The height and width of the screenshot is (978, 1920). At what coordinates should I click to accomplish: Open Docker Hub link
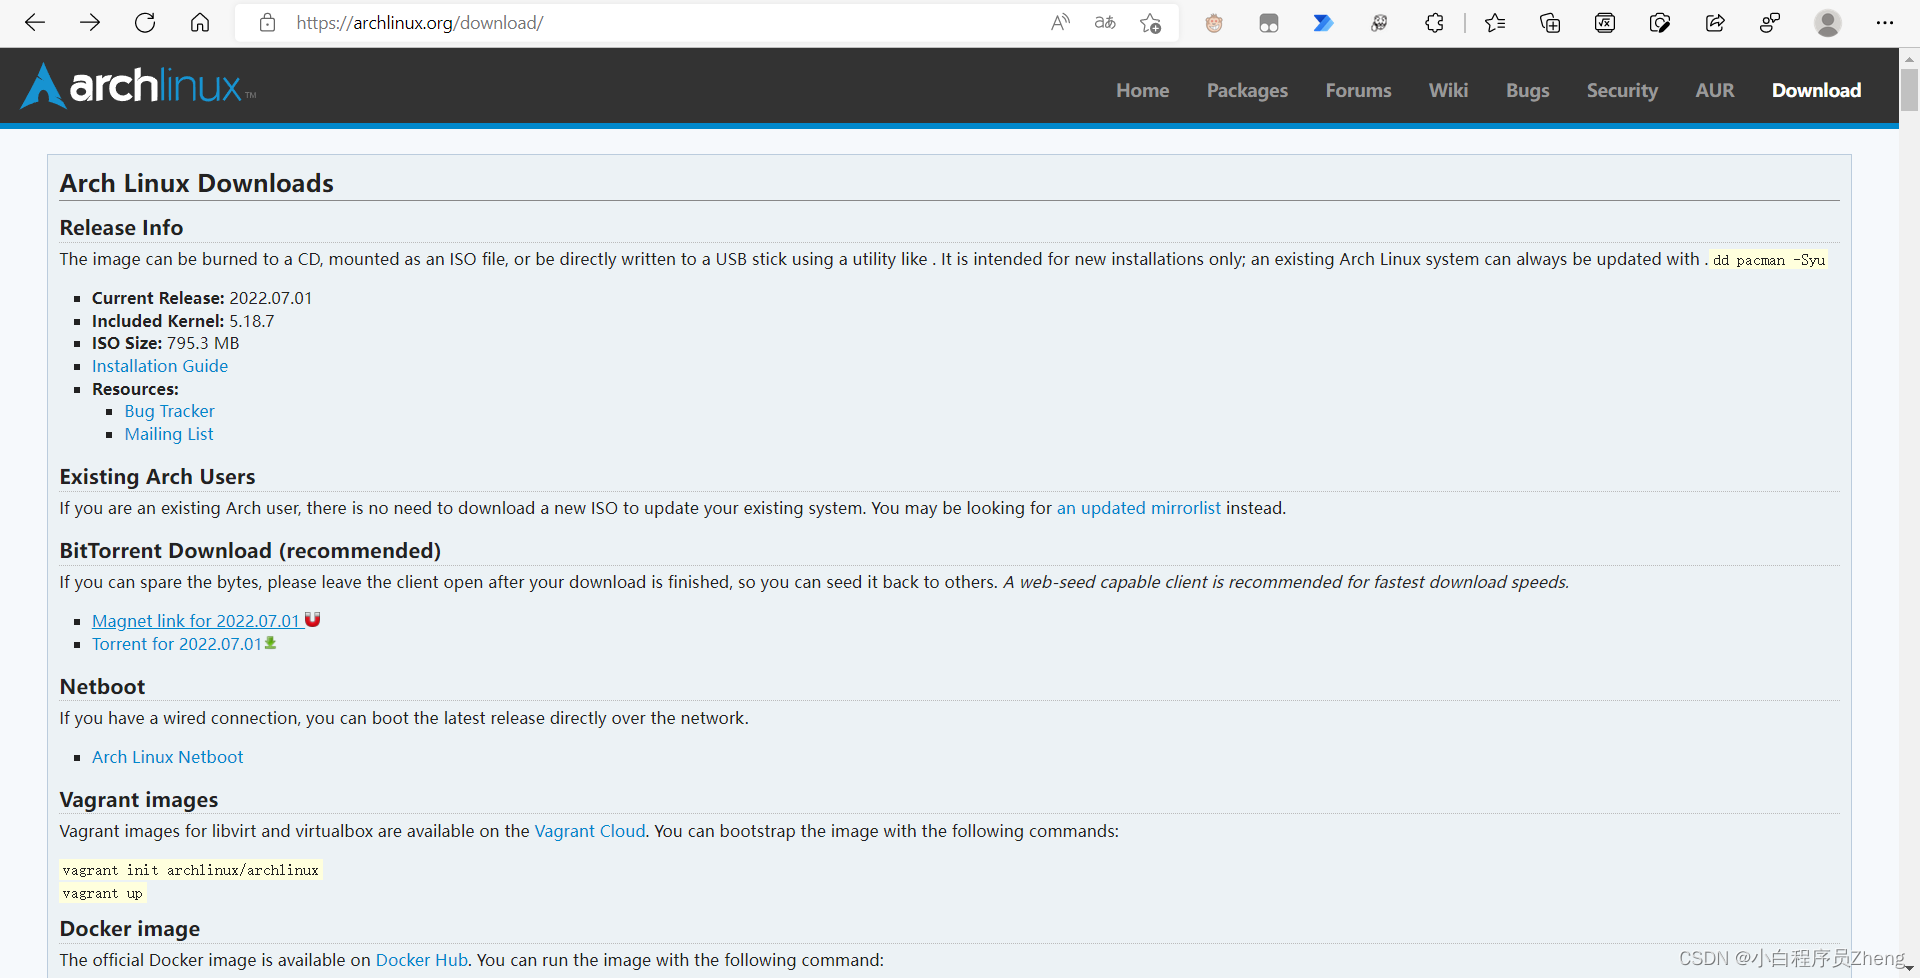pyautogui.click(x=421, y=960)
